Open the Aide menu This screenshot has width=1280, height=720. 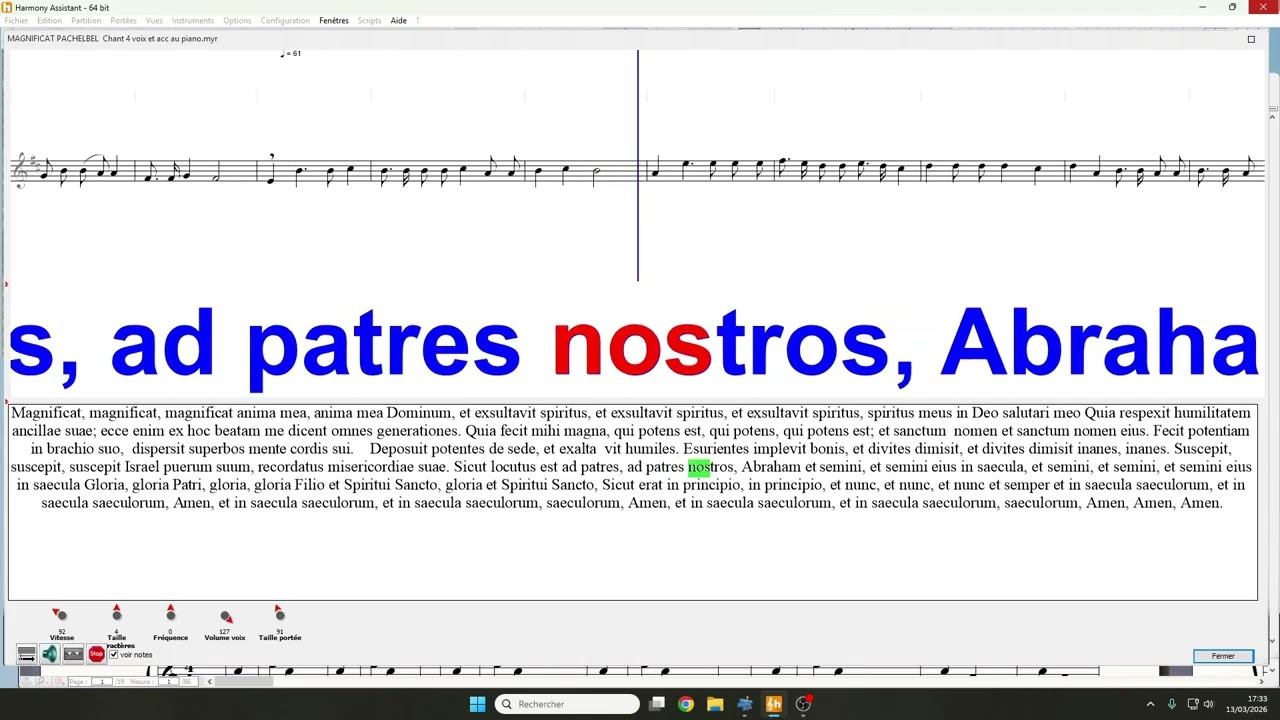point(398,20)
